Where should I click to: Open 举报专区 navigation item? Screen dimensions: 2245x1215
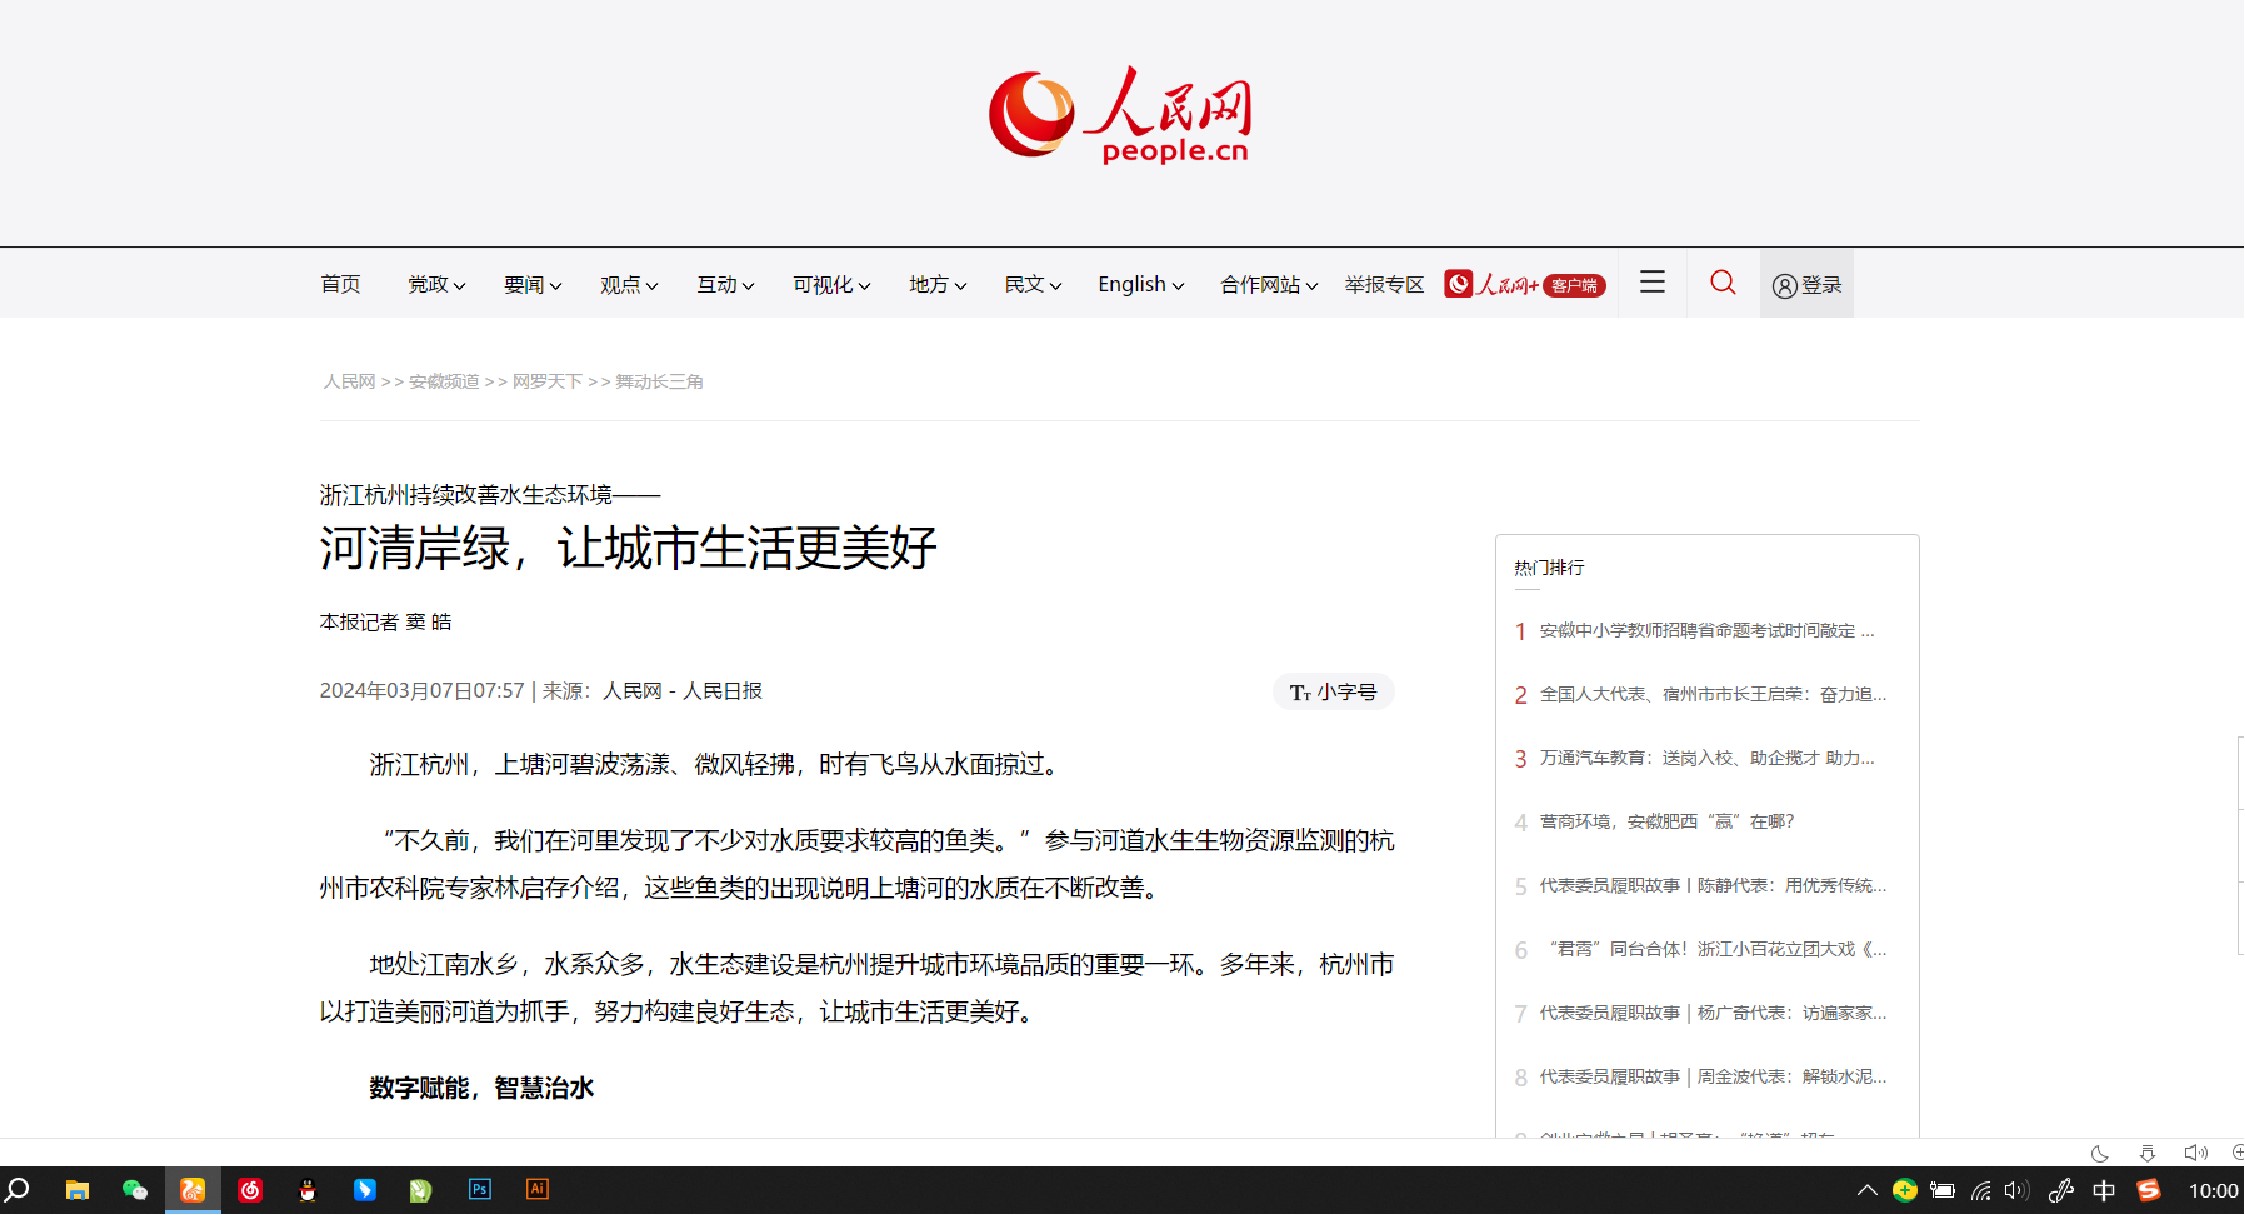point(1384,285)
